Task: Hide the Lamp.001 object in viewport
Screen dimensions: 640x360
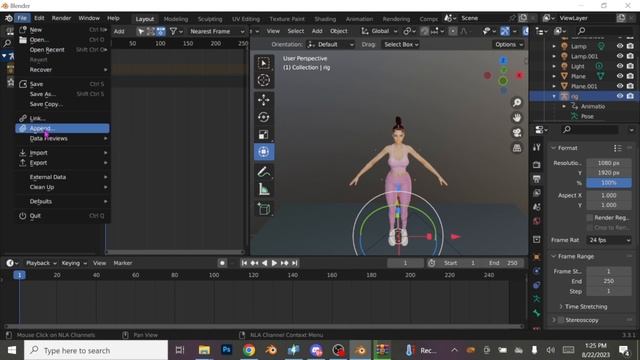Action: point(620,56)
